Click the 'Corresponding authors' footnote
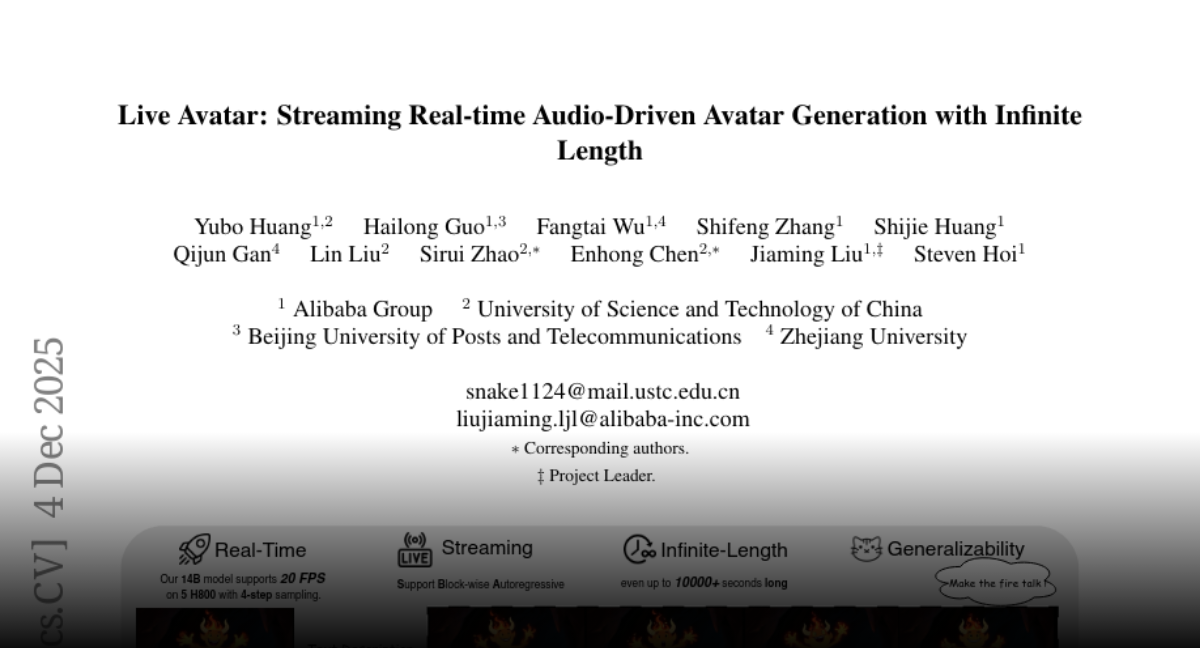This screenshot has height=648, width=1200. (605, 448)
